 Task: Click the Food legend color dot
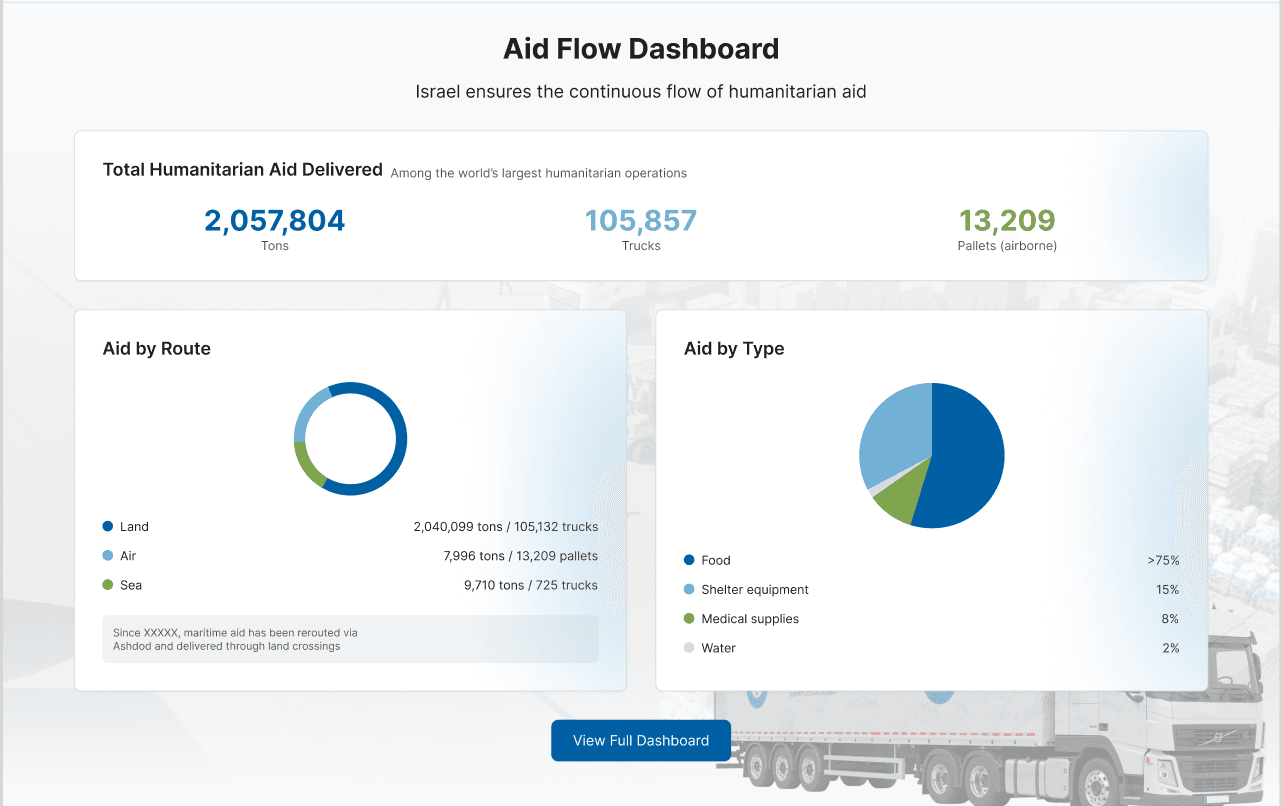[689, 560]
